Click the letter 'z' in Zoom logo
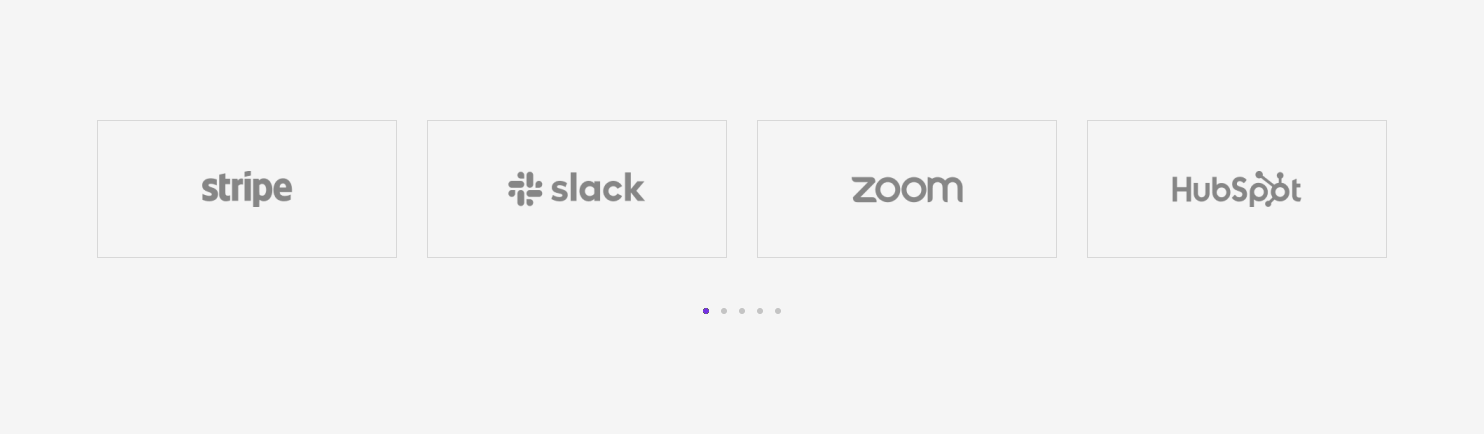1484x434 pixels. [x=864, y=189]
